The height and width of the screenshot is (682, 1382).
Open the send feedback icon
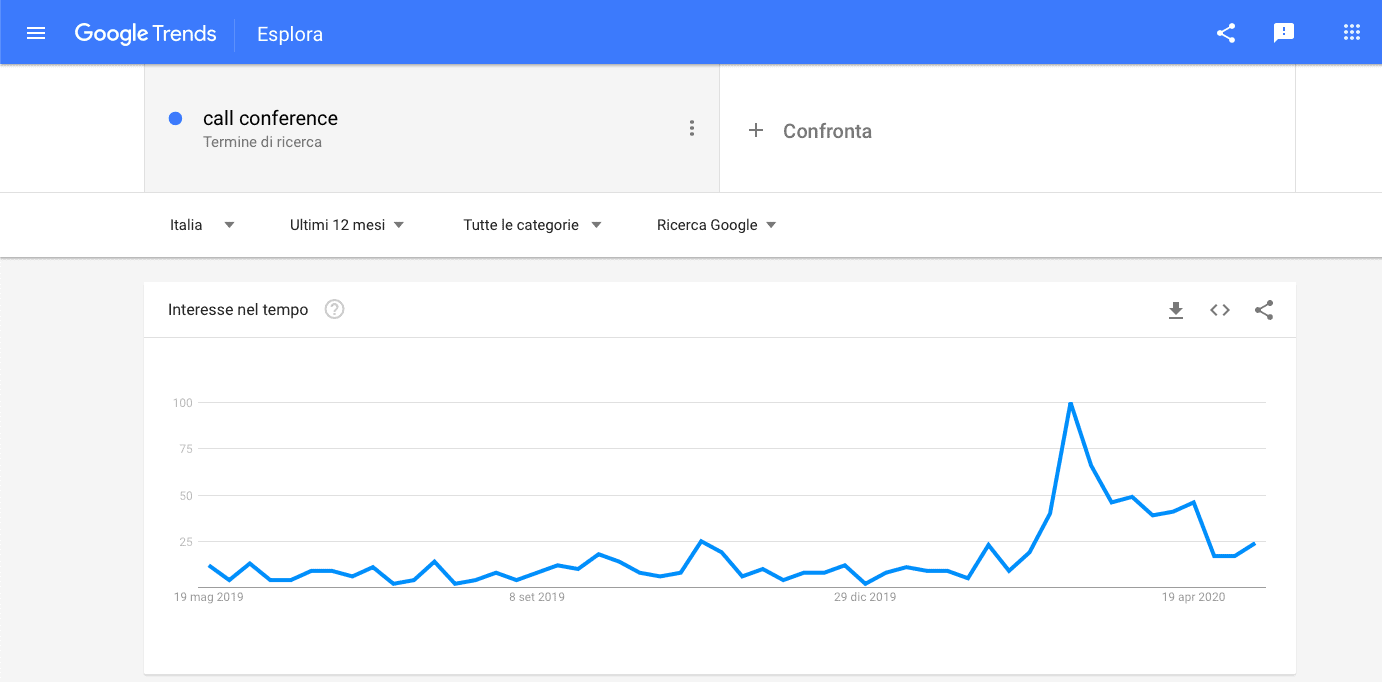coord(1284,33)
